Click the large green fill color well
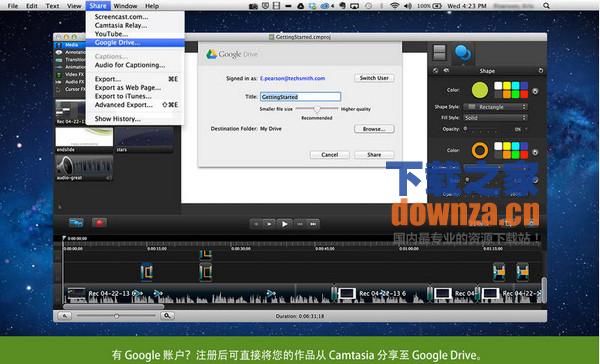600x364 pixels. tap(480, 90)
